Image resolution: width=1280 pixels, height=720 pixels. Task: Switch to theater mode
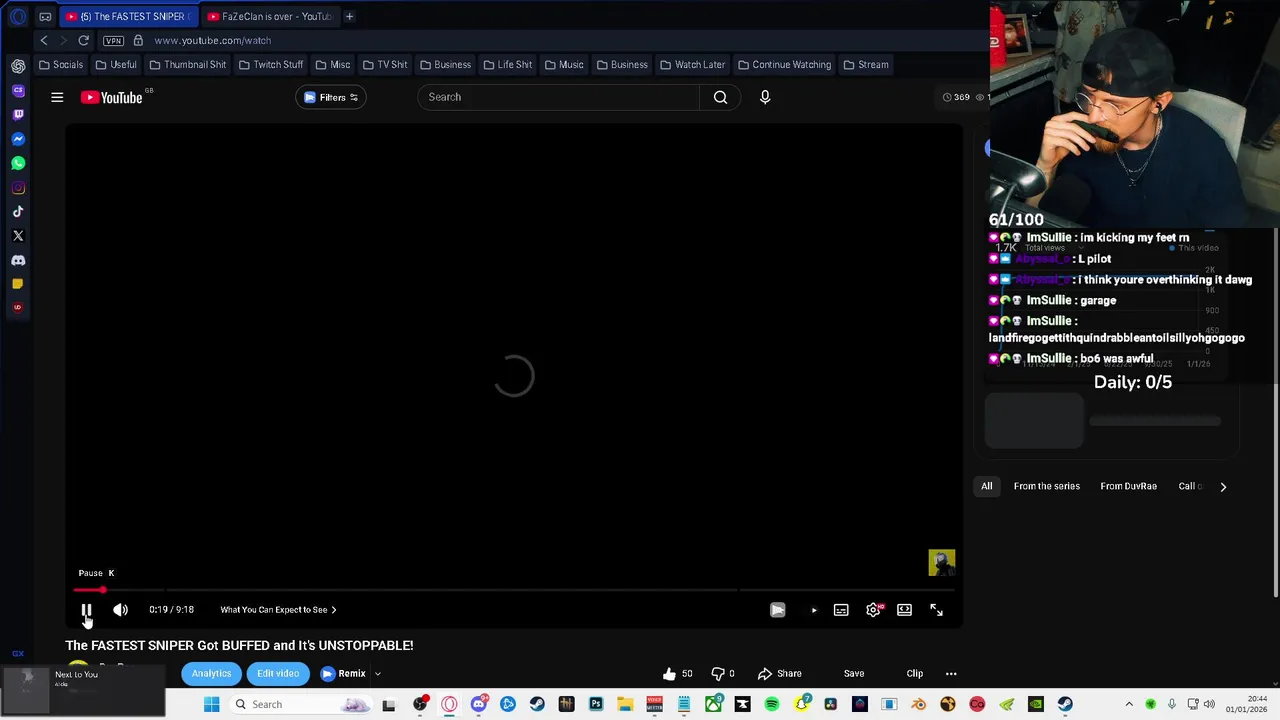click(904, 610)
